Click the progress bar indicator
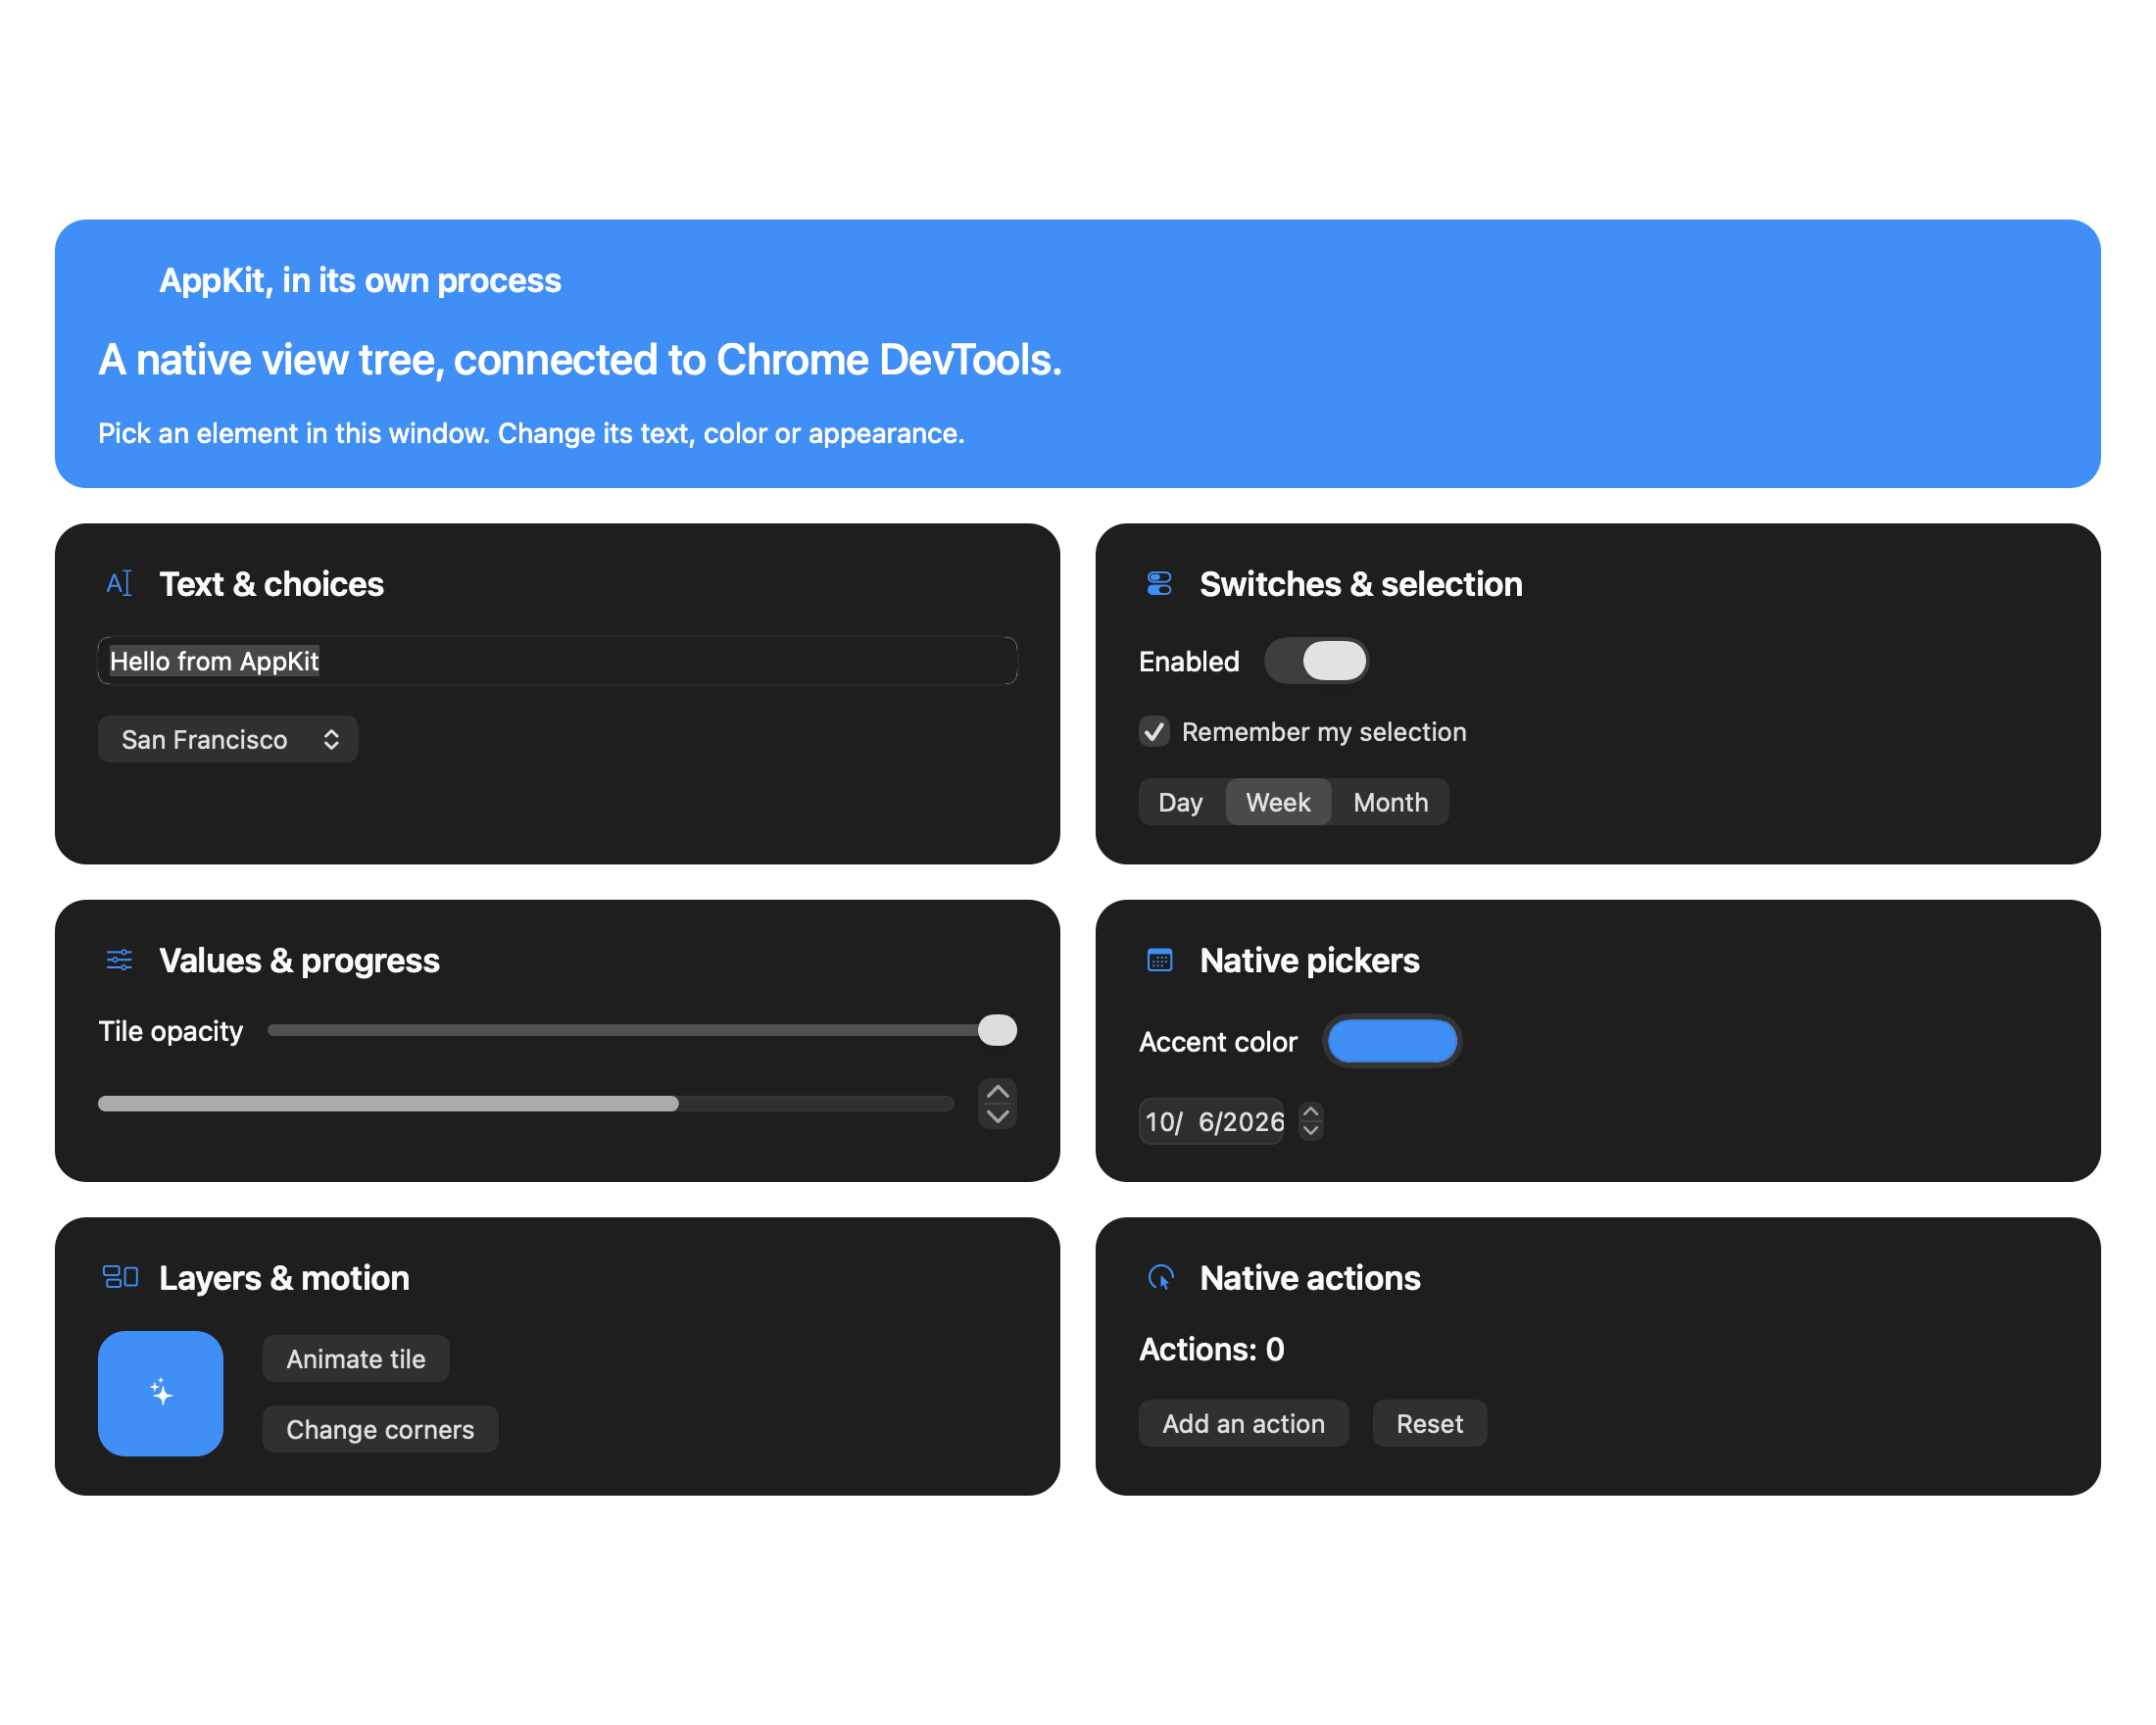The image size is (2156, 1725). click(x=526, y=1103)
